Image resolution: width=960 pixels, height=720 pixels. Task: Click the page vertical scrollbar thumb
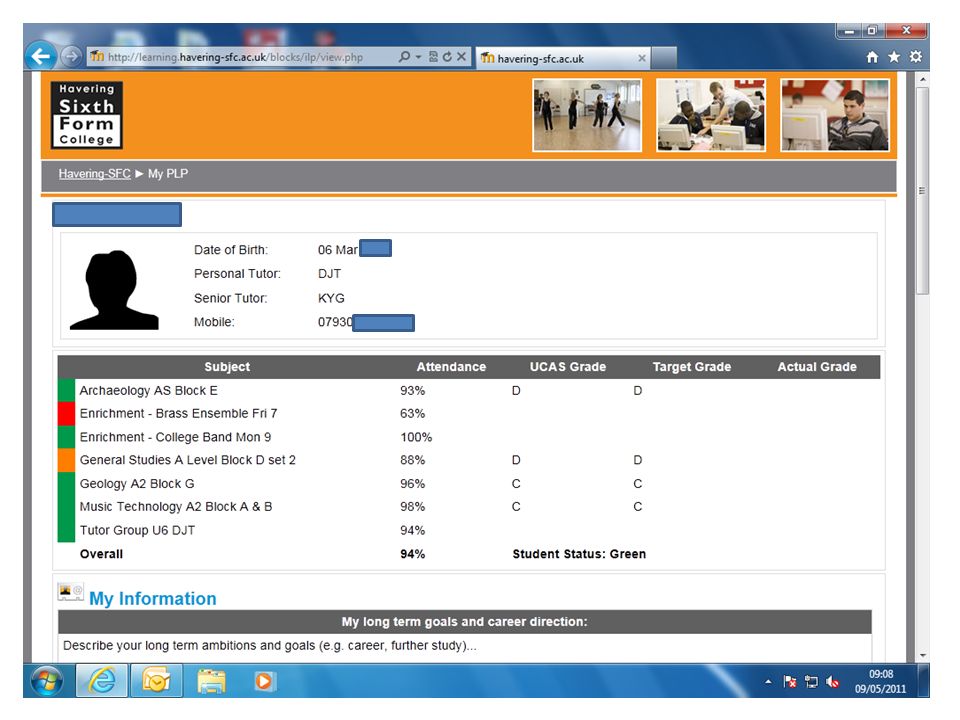(922, 191)
